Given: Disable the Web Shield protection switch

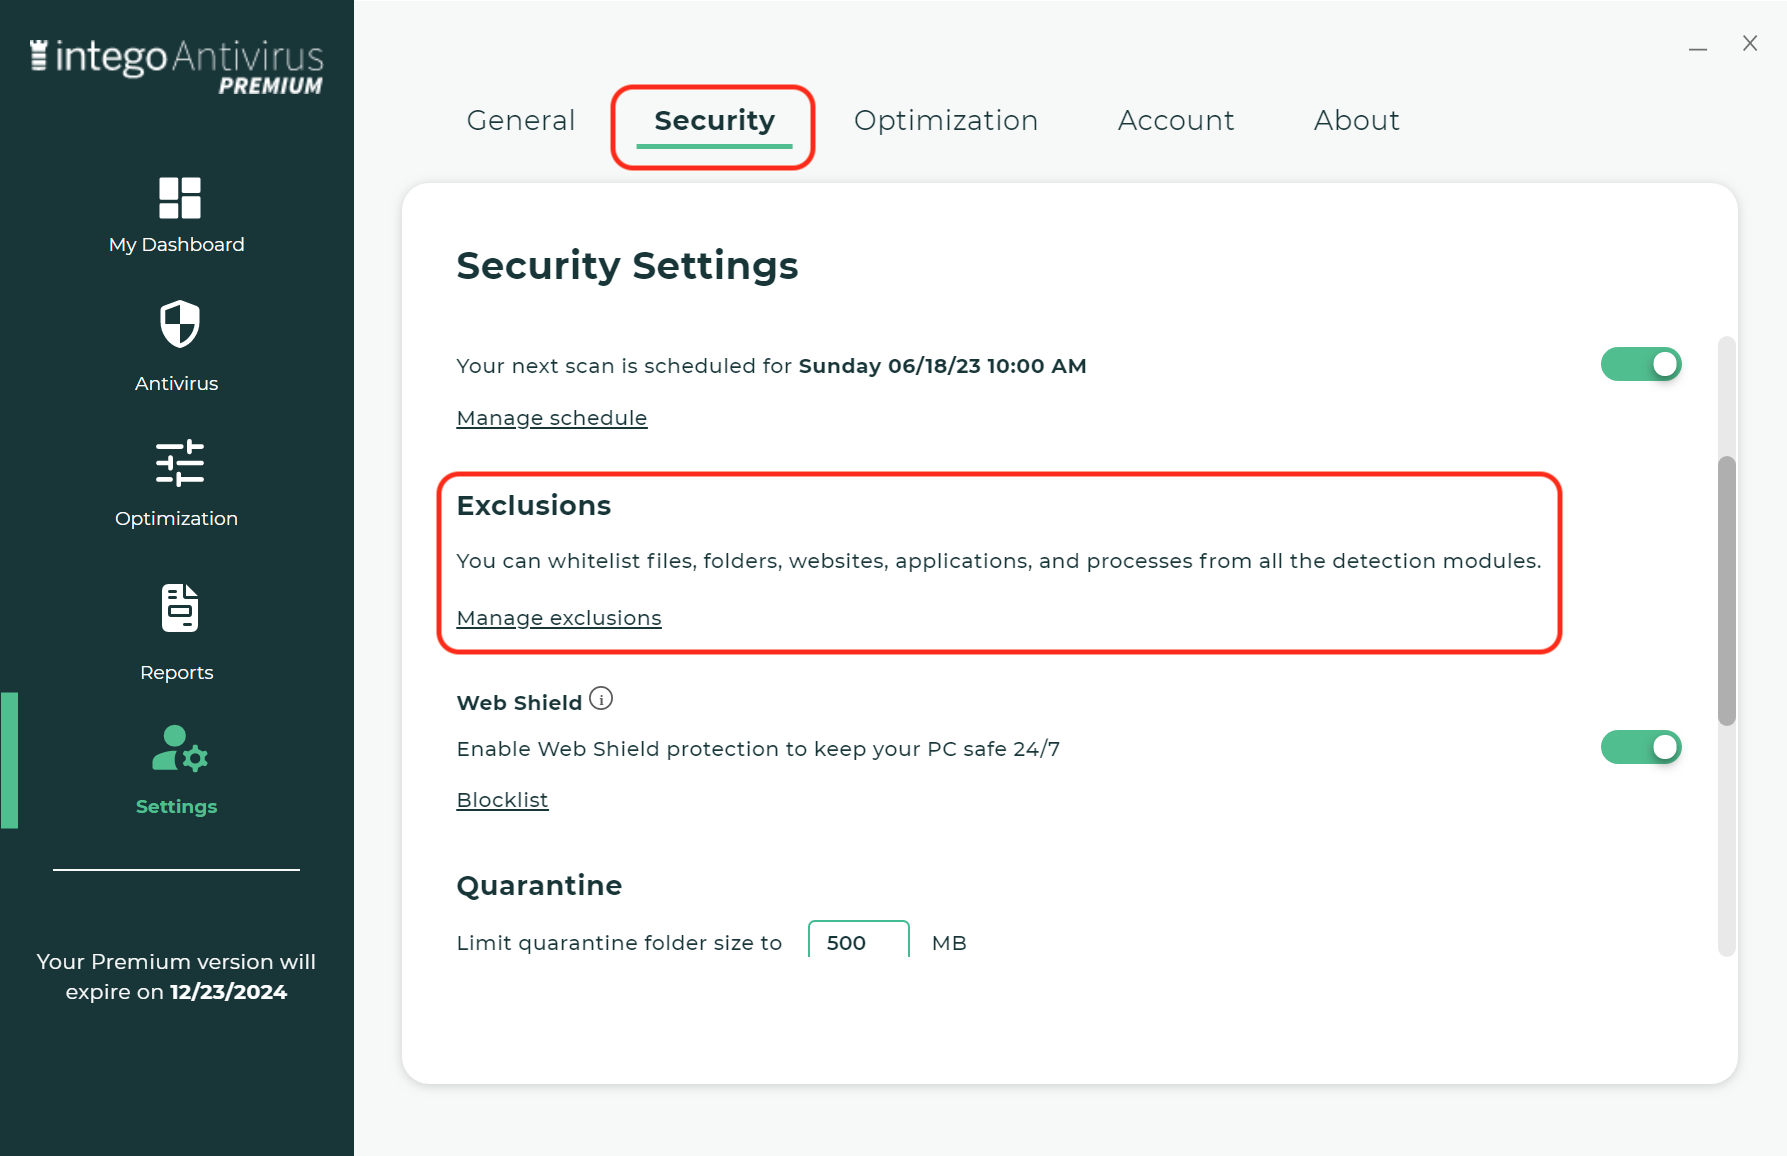Looking at the screenshot, I should 1641,747.
